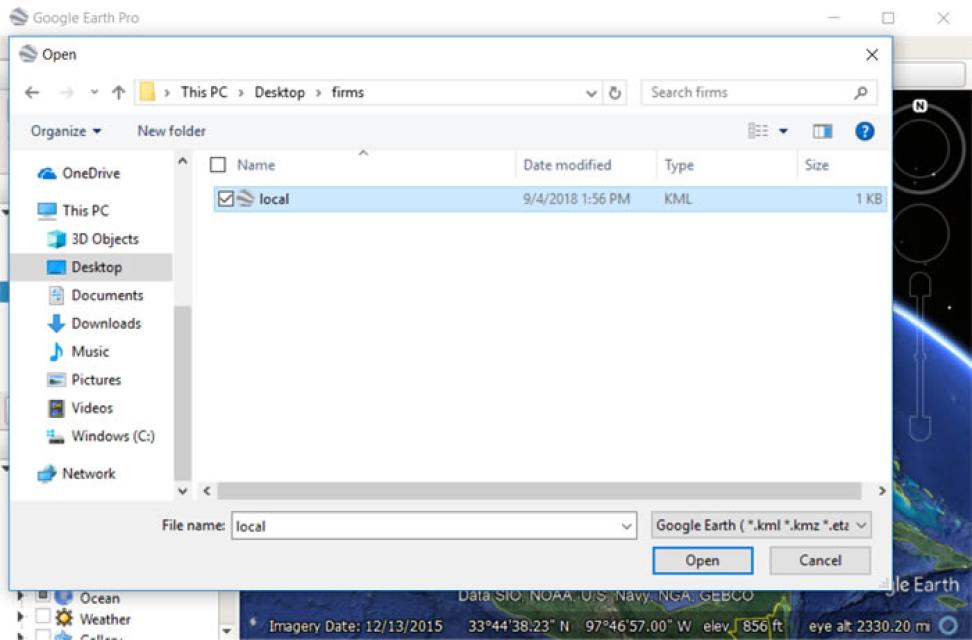This screenshot has height=640, width=972.
Task: Click the Open button
Action: point(702,561)
